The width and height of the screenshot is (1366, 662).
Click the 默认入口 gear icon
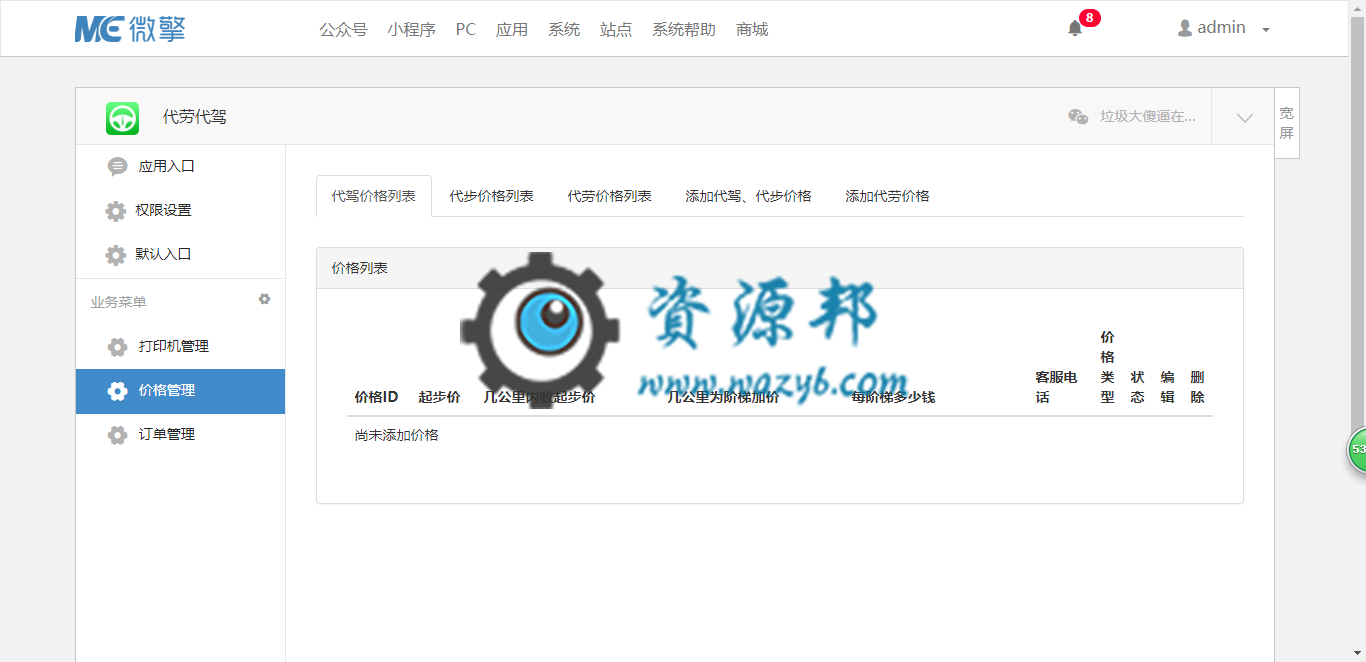(x=115, y=255)
